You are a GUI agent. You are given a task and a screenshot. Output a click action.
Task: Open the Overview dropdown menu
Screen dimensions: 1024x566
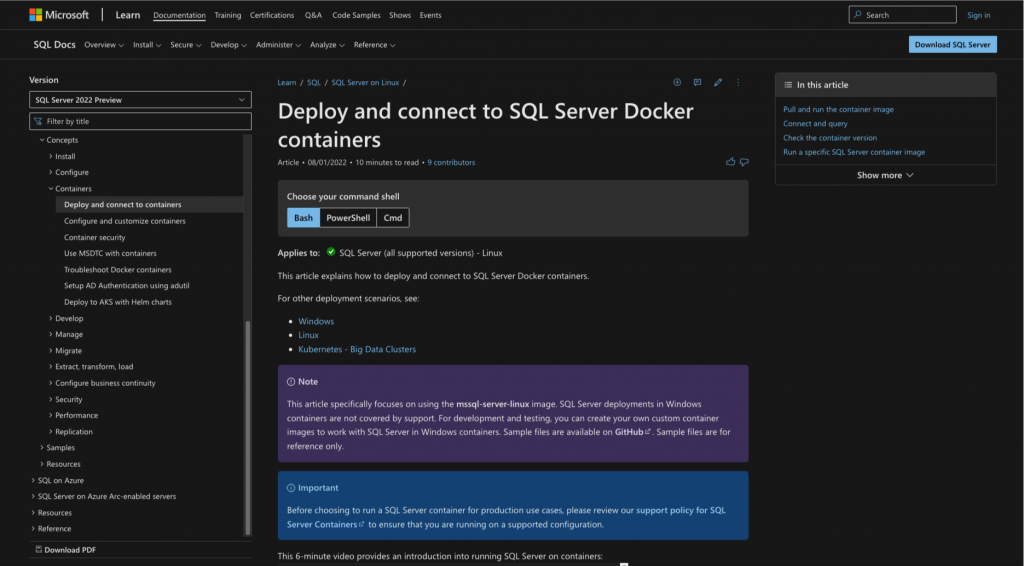click(104, 45)
